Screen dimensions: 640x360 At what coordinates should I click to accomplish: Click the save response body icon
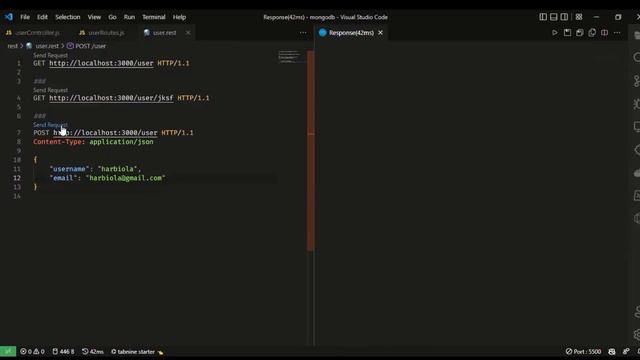click(x=580, y=33)
